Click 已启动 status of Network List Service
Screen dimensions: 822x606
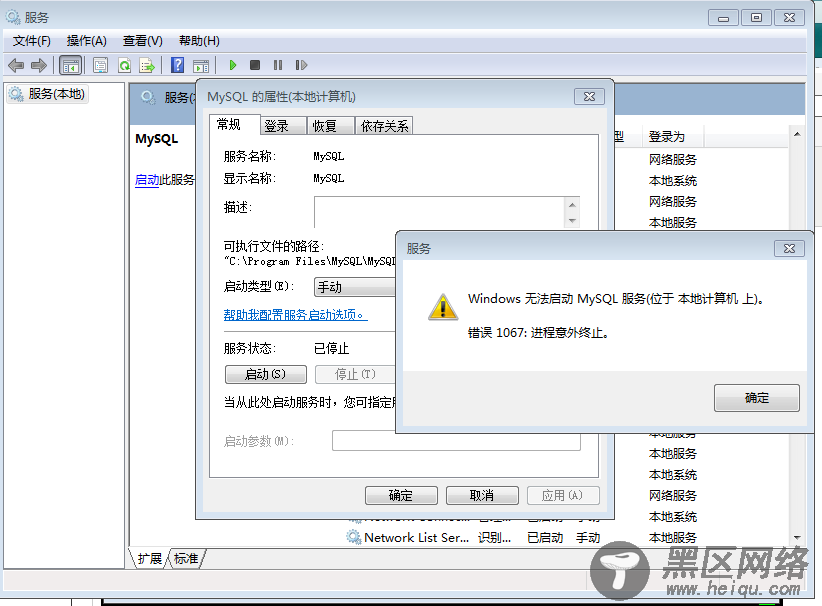[x=545, y=537]
